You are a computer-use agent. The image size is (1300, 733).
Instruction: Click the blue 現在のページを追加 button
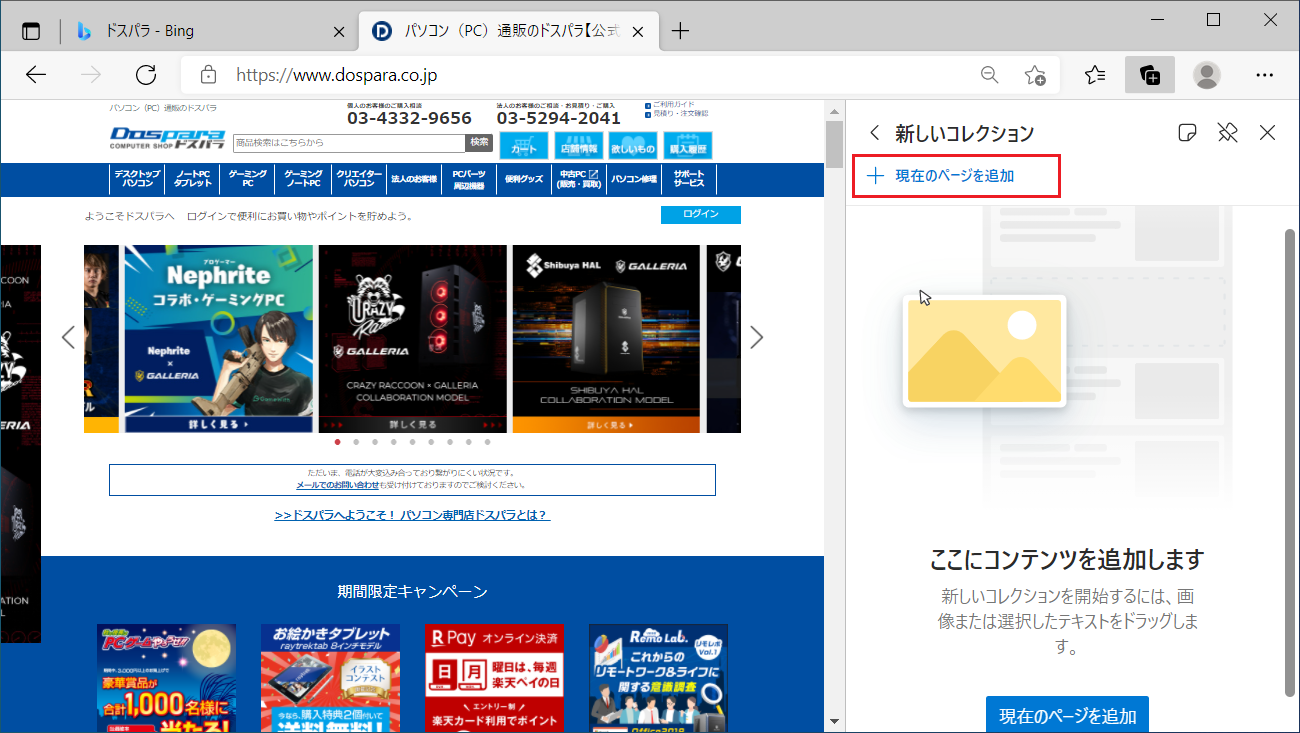click(1067, 715)
